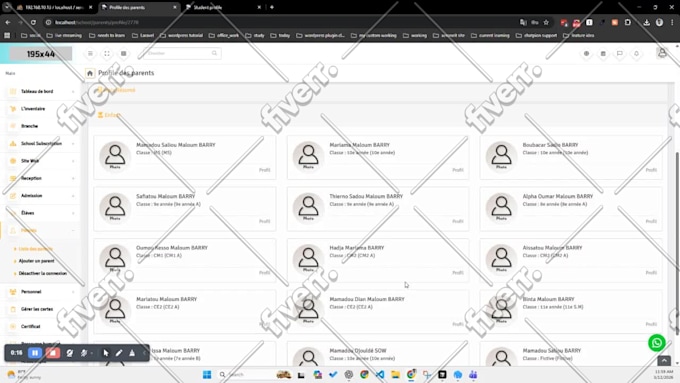Click the home icon beside Profile des parents
The height and width of the screenshot is (383, 680).
click(90, 73)
